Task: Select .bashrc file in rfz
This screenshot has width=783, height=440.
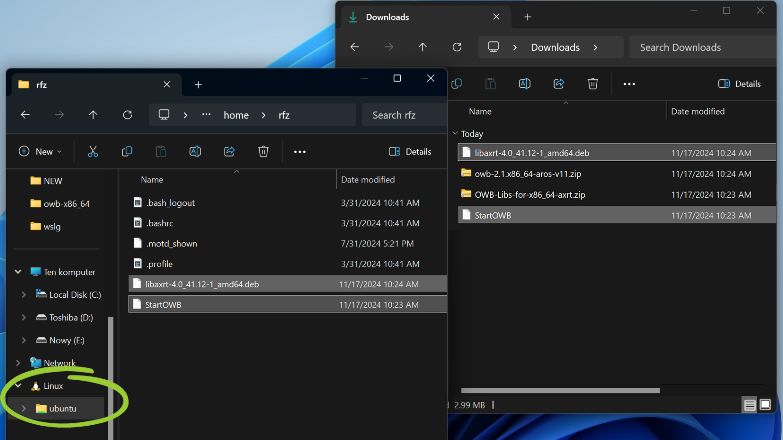Action: click(288, 223)
